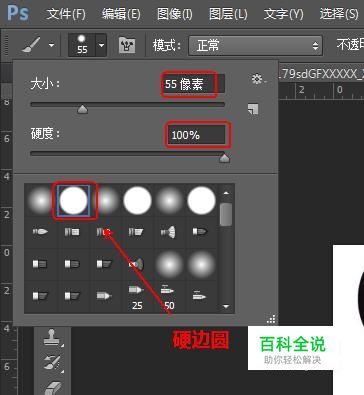Select the last third-row soft airbrush preset
The image size is (364, 395).
click(x=201, y=265)
